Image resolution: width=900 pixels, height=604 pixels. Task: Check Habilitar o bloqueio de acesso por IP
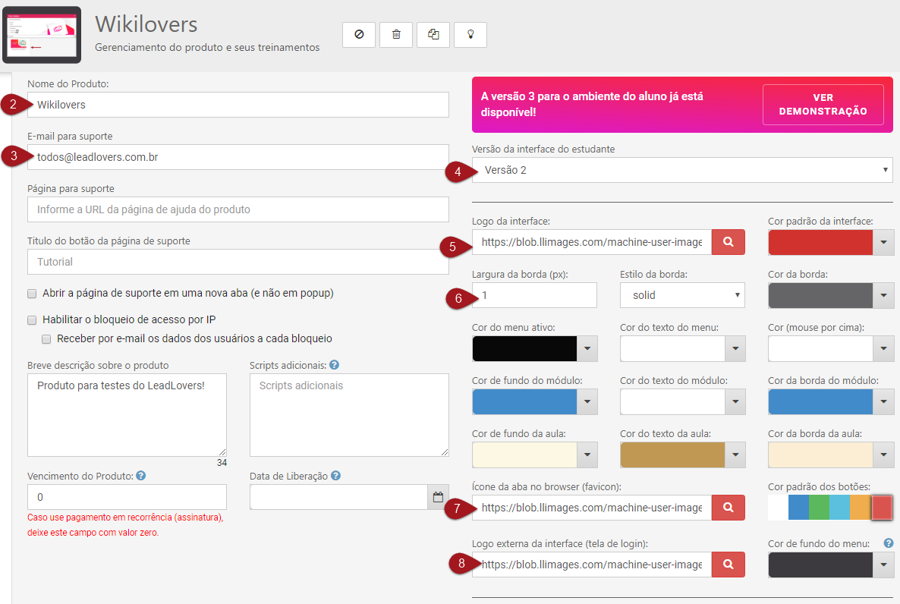[x=33, y=320]
